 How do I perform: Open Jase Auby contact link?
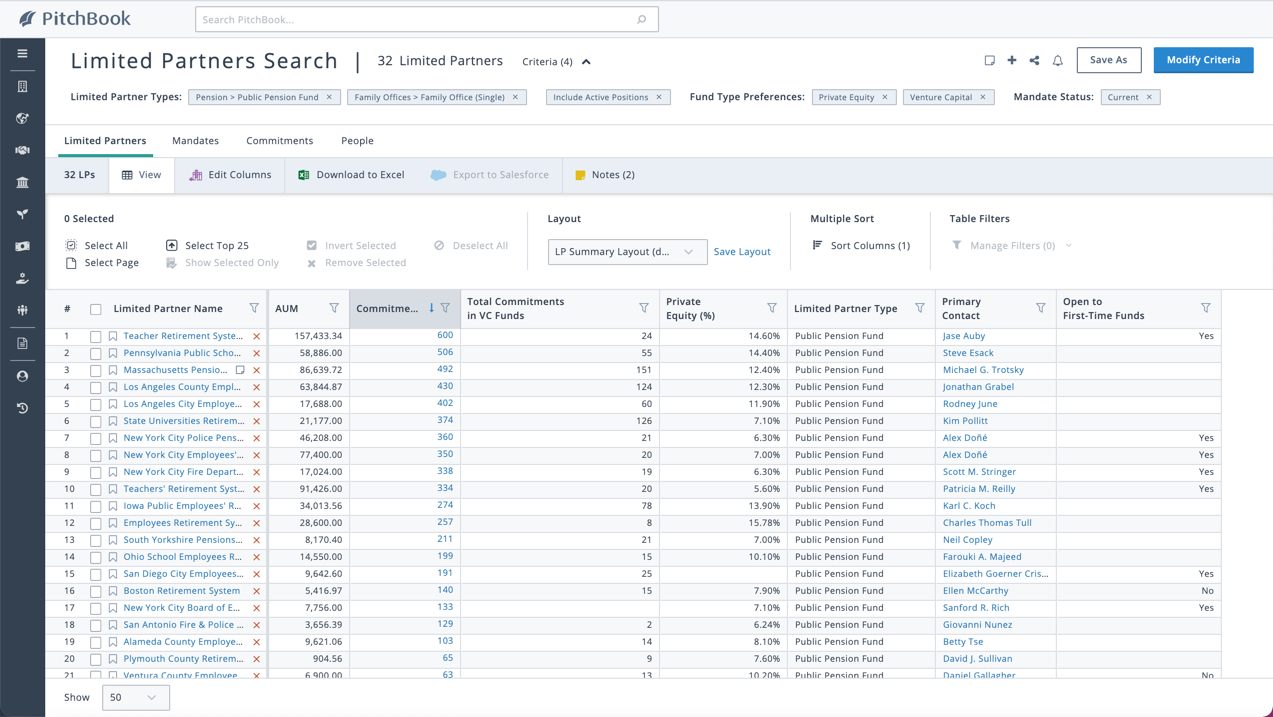(x=964, y=337)
